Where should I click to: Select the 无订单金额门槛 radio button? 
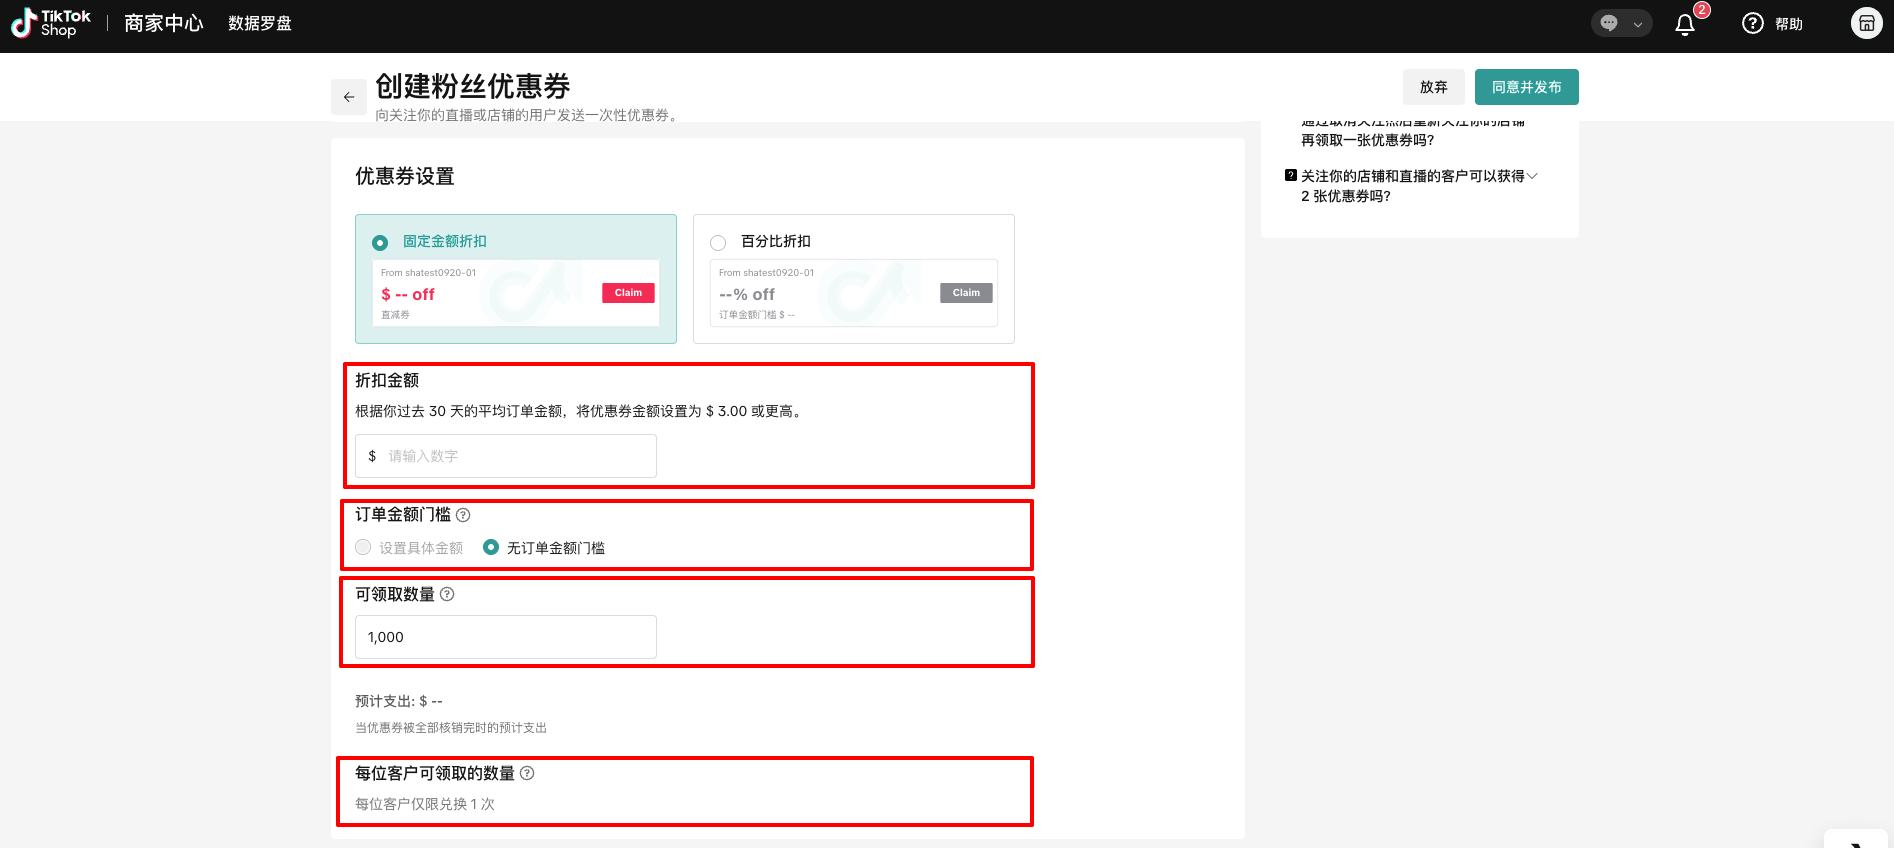point(491,547)
